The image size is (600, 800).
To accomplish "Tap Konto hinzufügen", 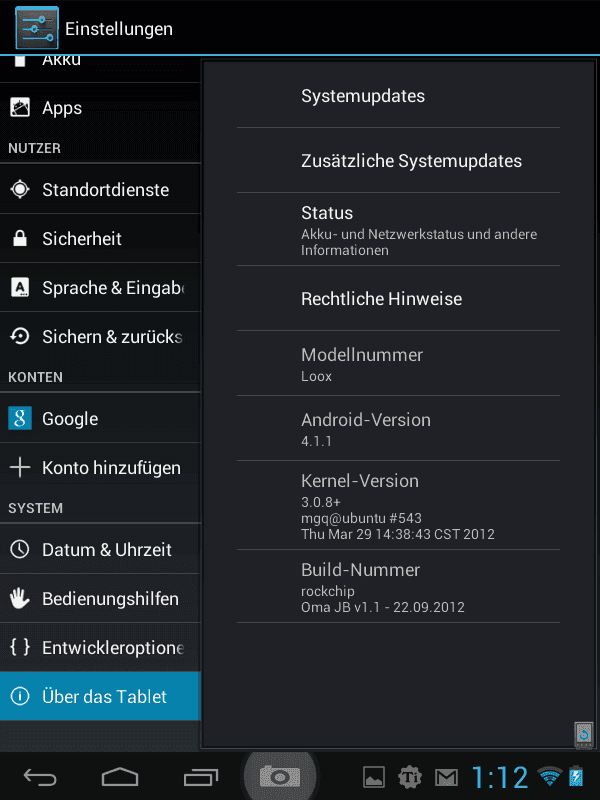I will pos(101,467).
